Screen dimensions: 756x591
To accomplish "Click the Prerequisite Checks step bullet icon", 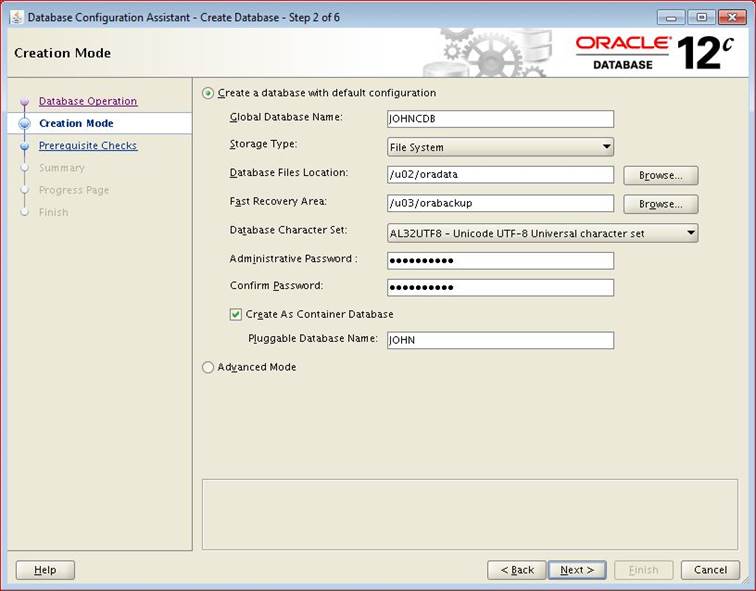I will coord(25,146).
